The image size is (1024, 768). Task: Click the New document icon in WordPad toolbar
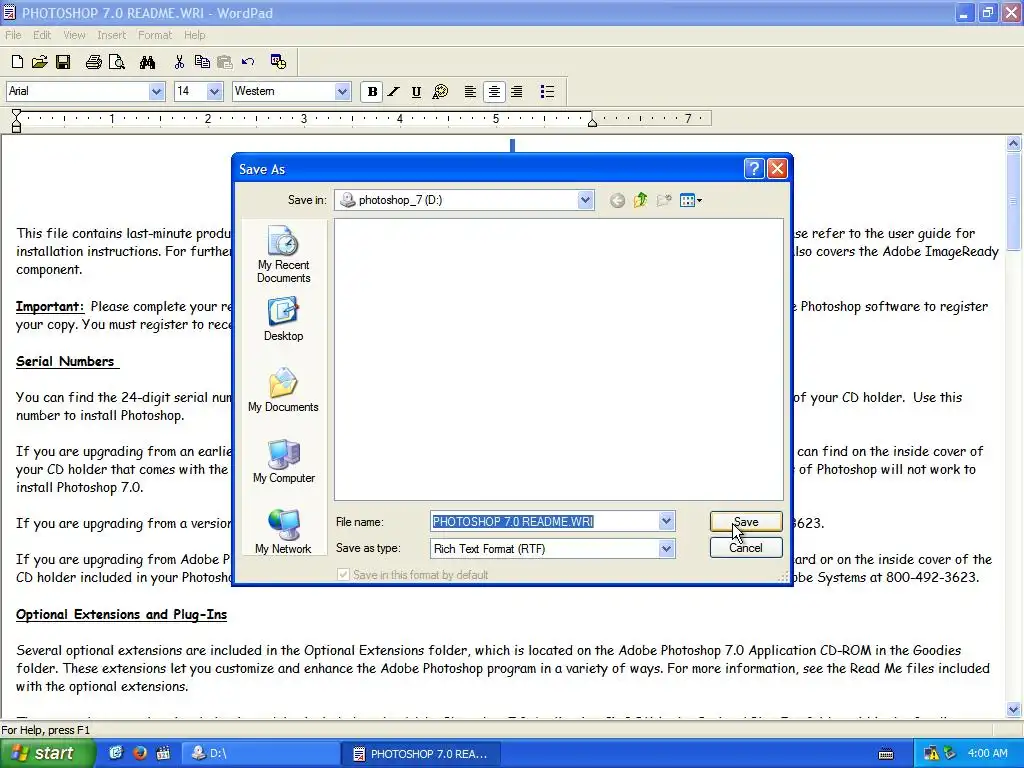click(x=18, y=62)
